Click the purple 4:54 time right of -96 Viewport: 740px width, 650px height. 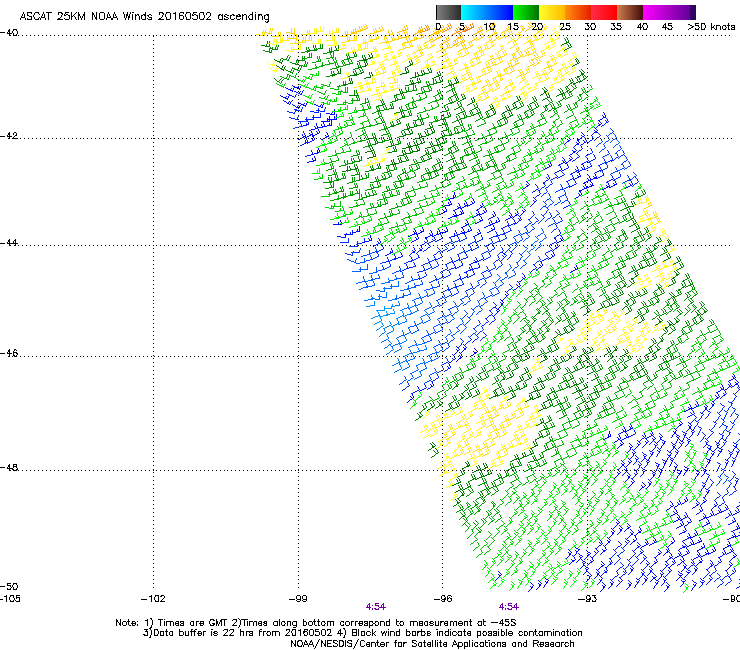[509, 607]
